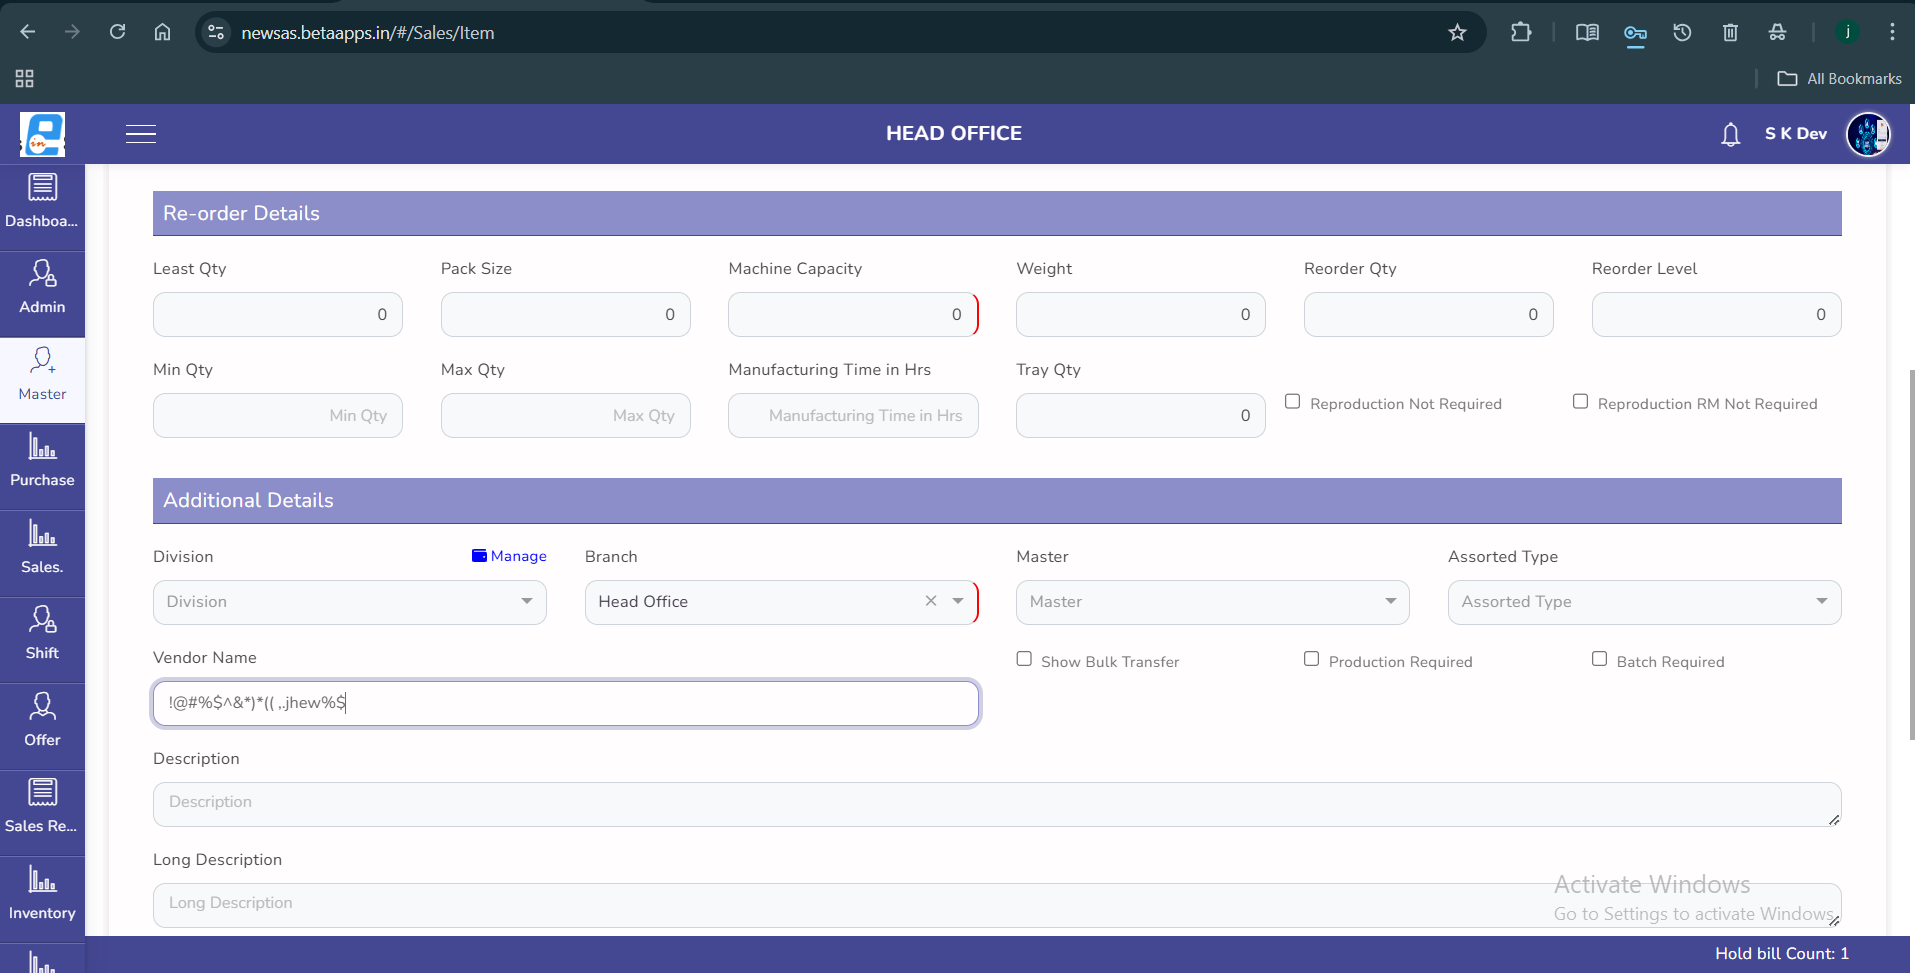
Task: Click the Manage link beside Division
Action: 510,556
